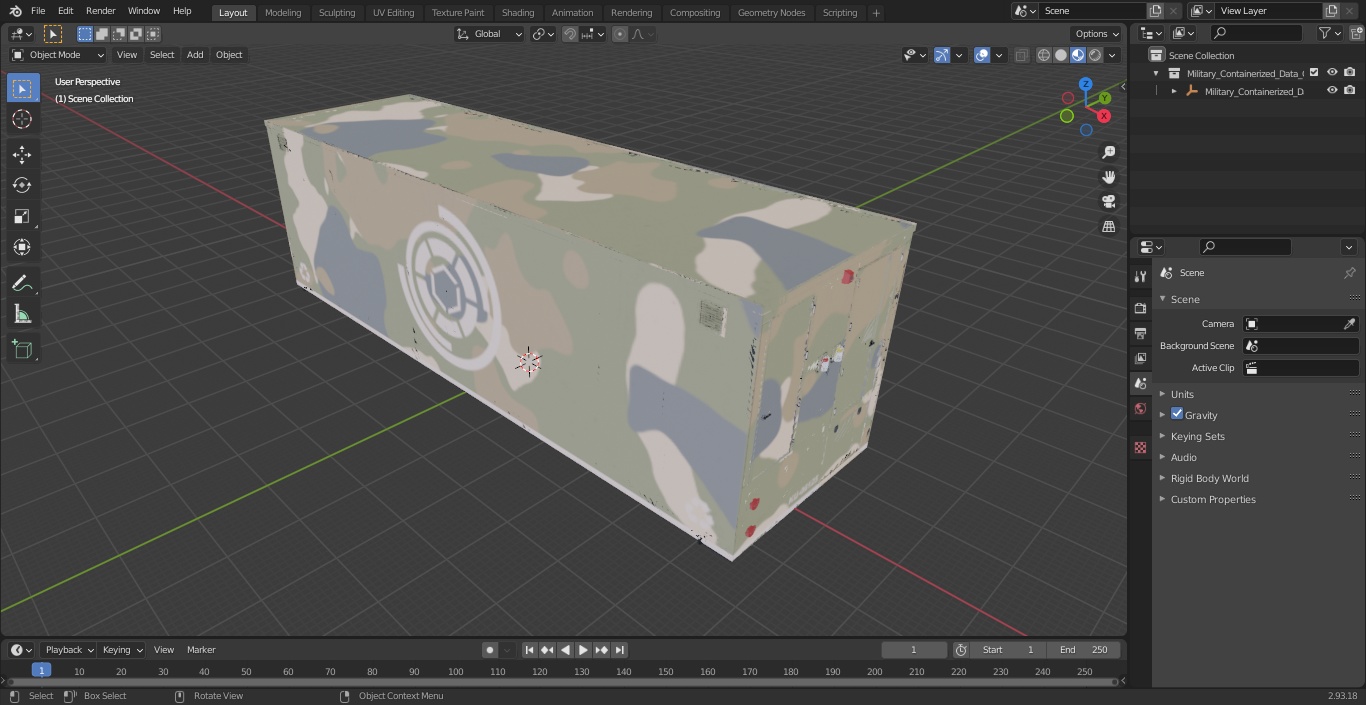Image resolution: width=1366 pixels, height=705 pixels.
Task: Hide Military_Containerized_Data collection in viewport
Action: [x=1332, y=73]
